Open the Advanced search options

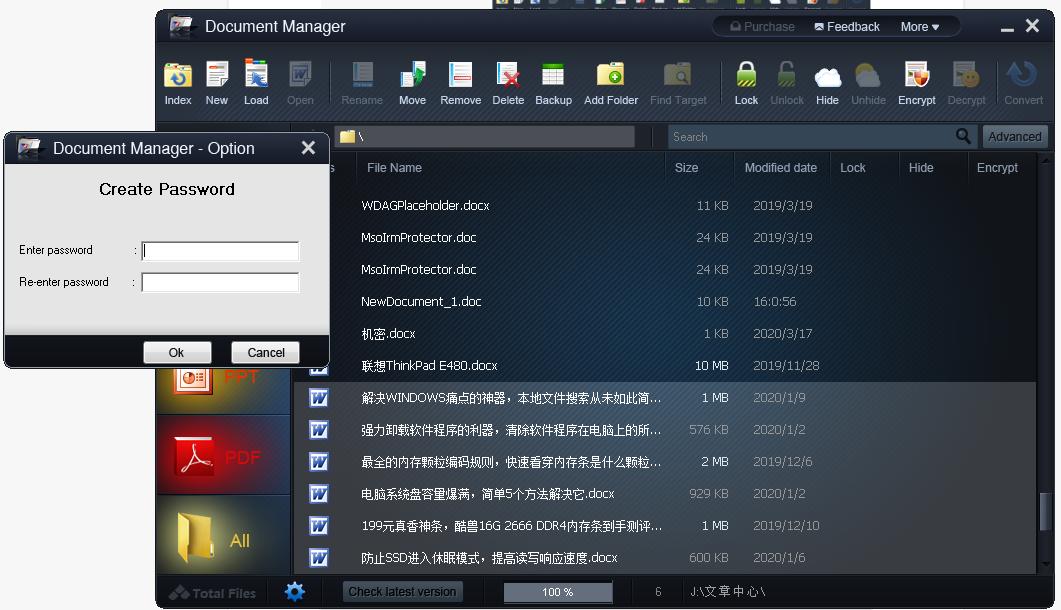[1014, 136]
